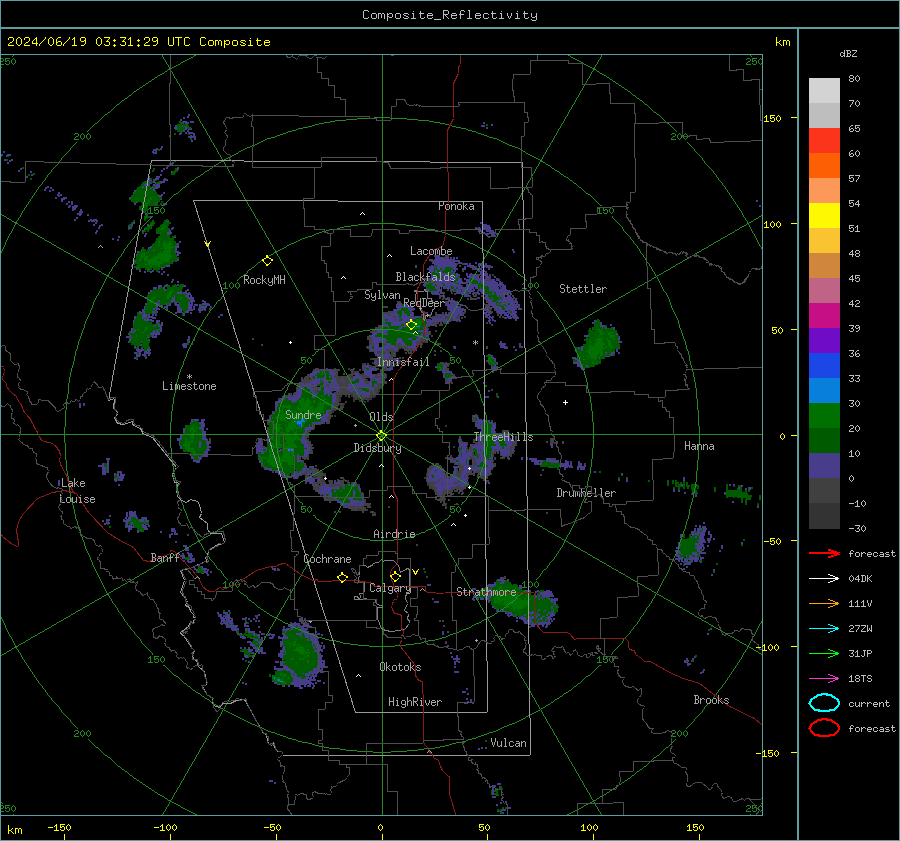Select the blue 33-36 dBZ swatch
The image size is (900, 841).
tap(824, 366)
